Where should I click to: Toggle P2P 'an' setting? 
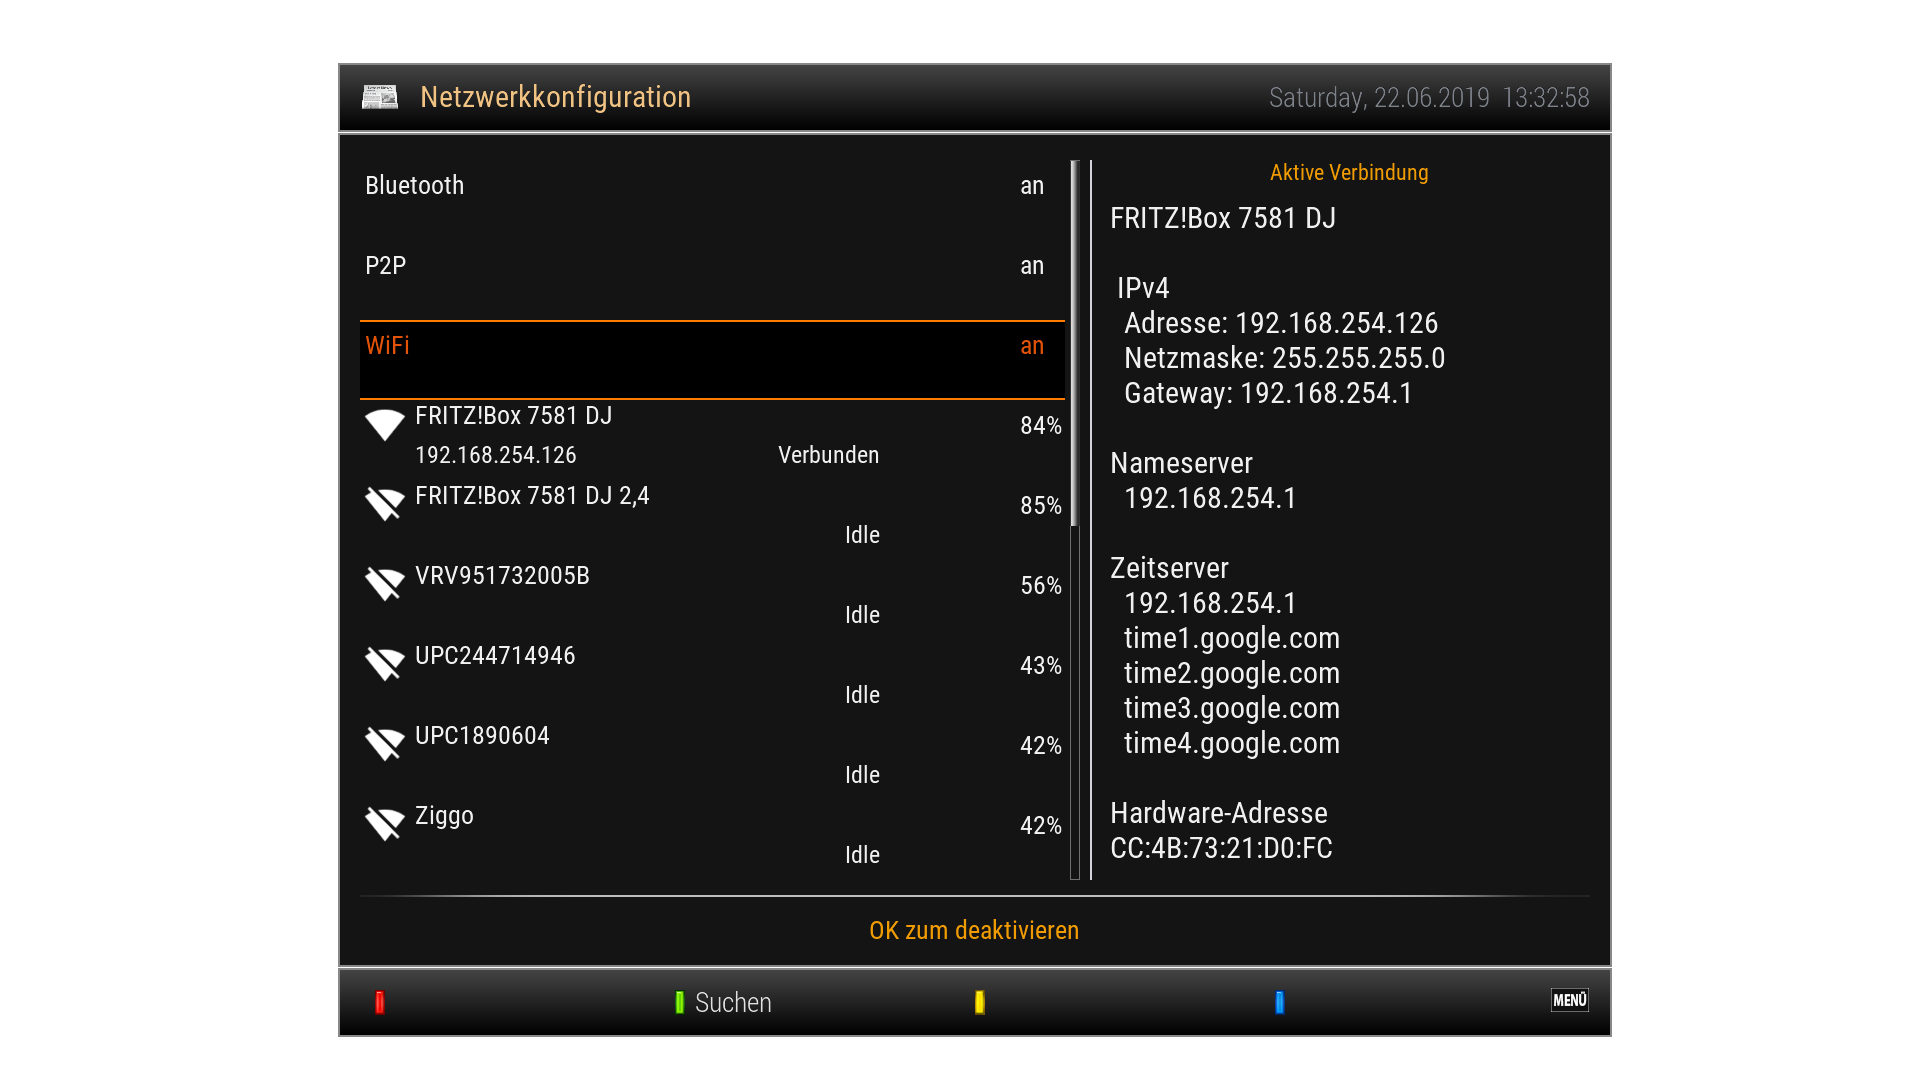[x=1031, y=266]
